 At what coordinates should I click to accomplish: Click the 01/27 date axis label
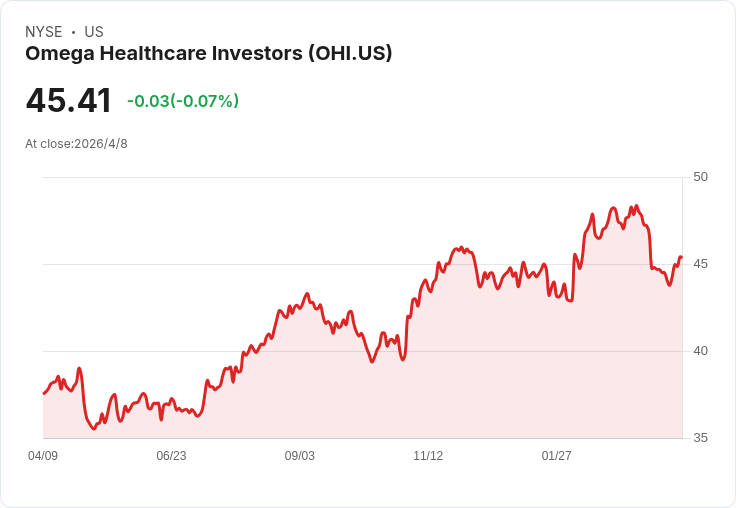tap(557, 456)
